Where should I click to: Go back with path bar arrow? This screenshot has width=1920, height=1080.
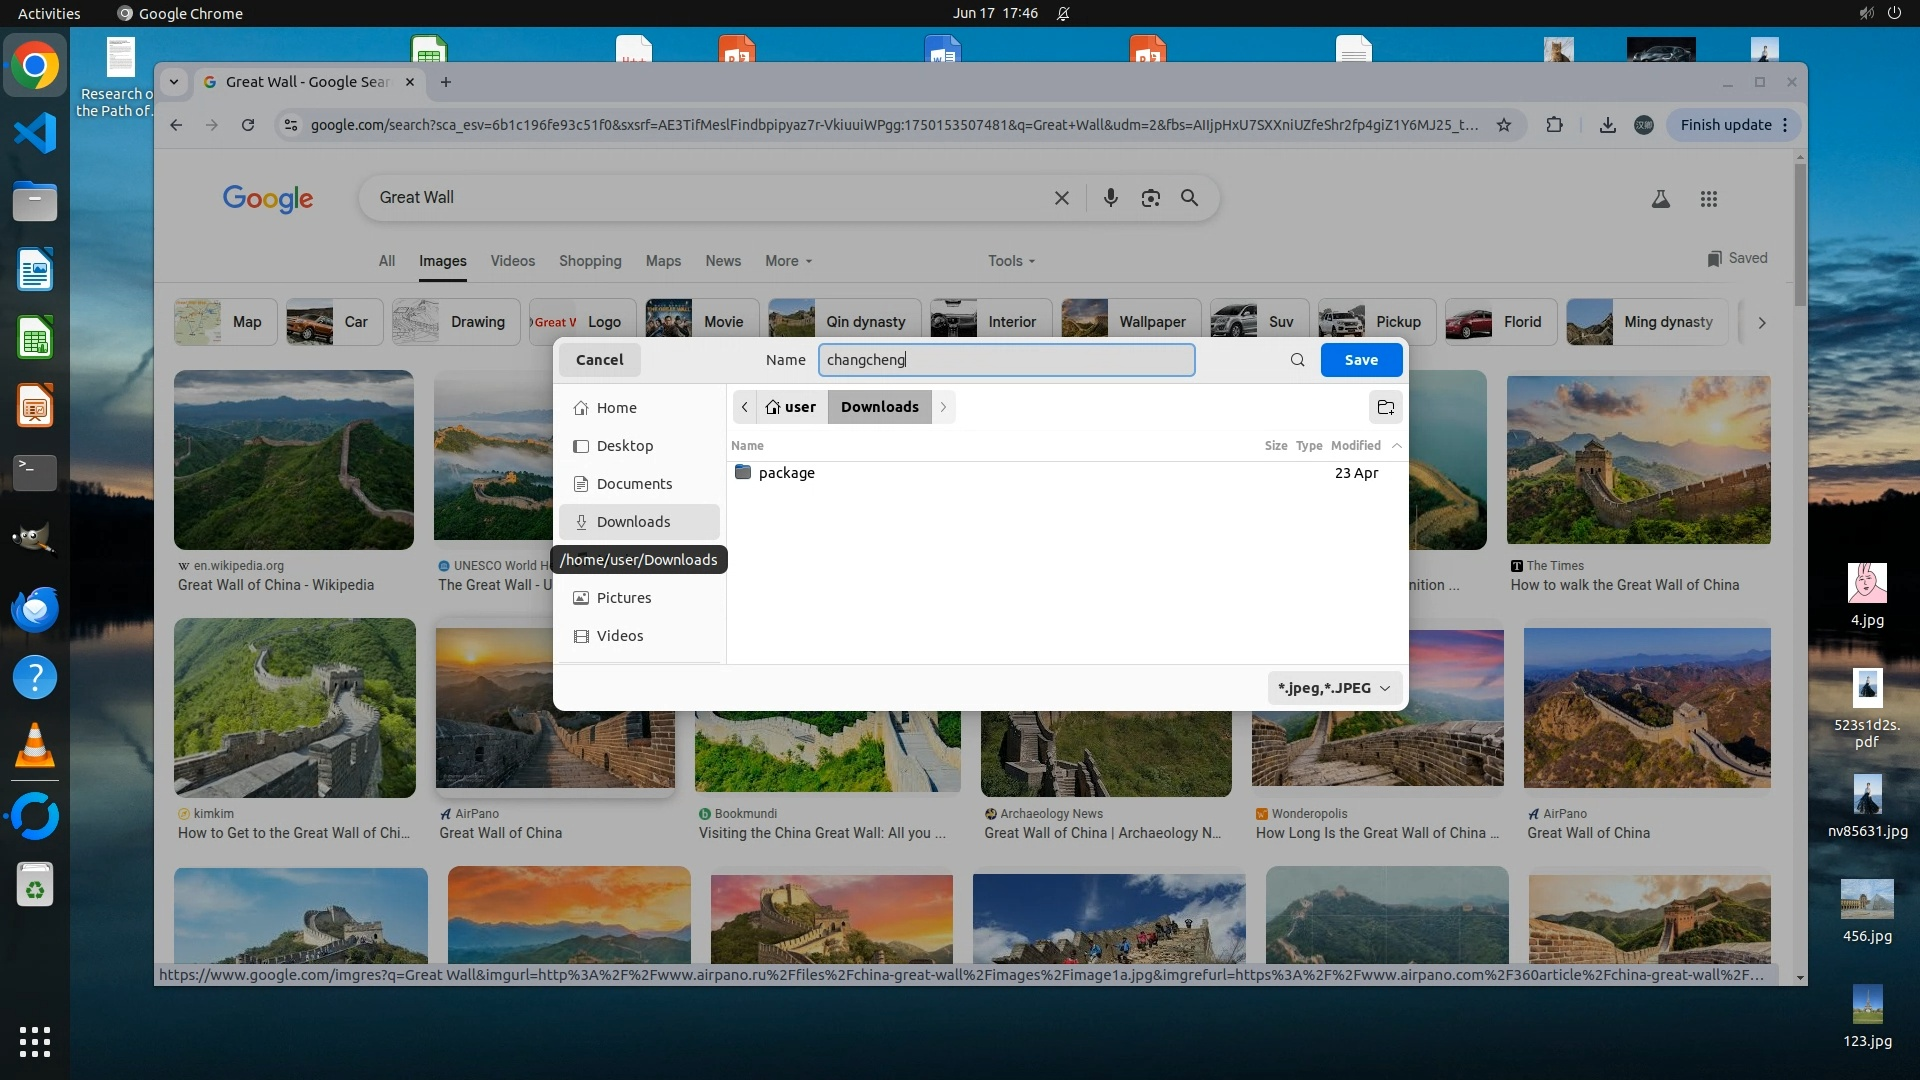click(744, 407)
